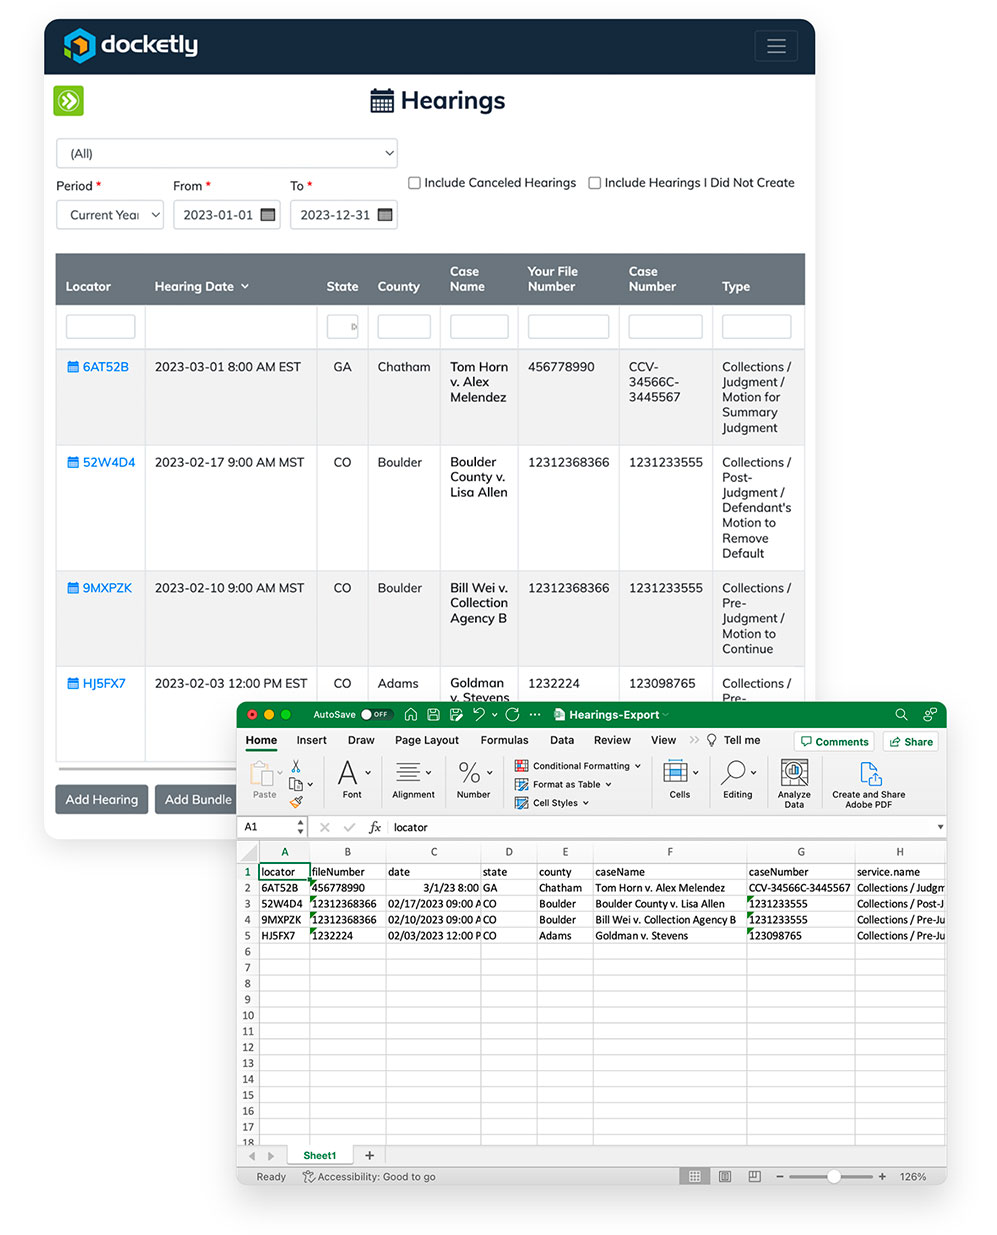
Task: Expand Cell Styles dropdown
Action: click(x=586, y=803)
